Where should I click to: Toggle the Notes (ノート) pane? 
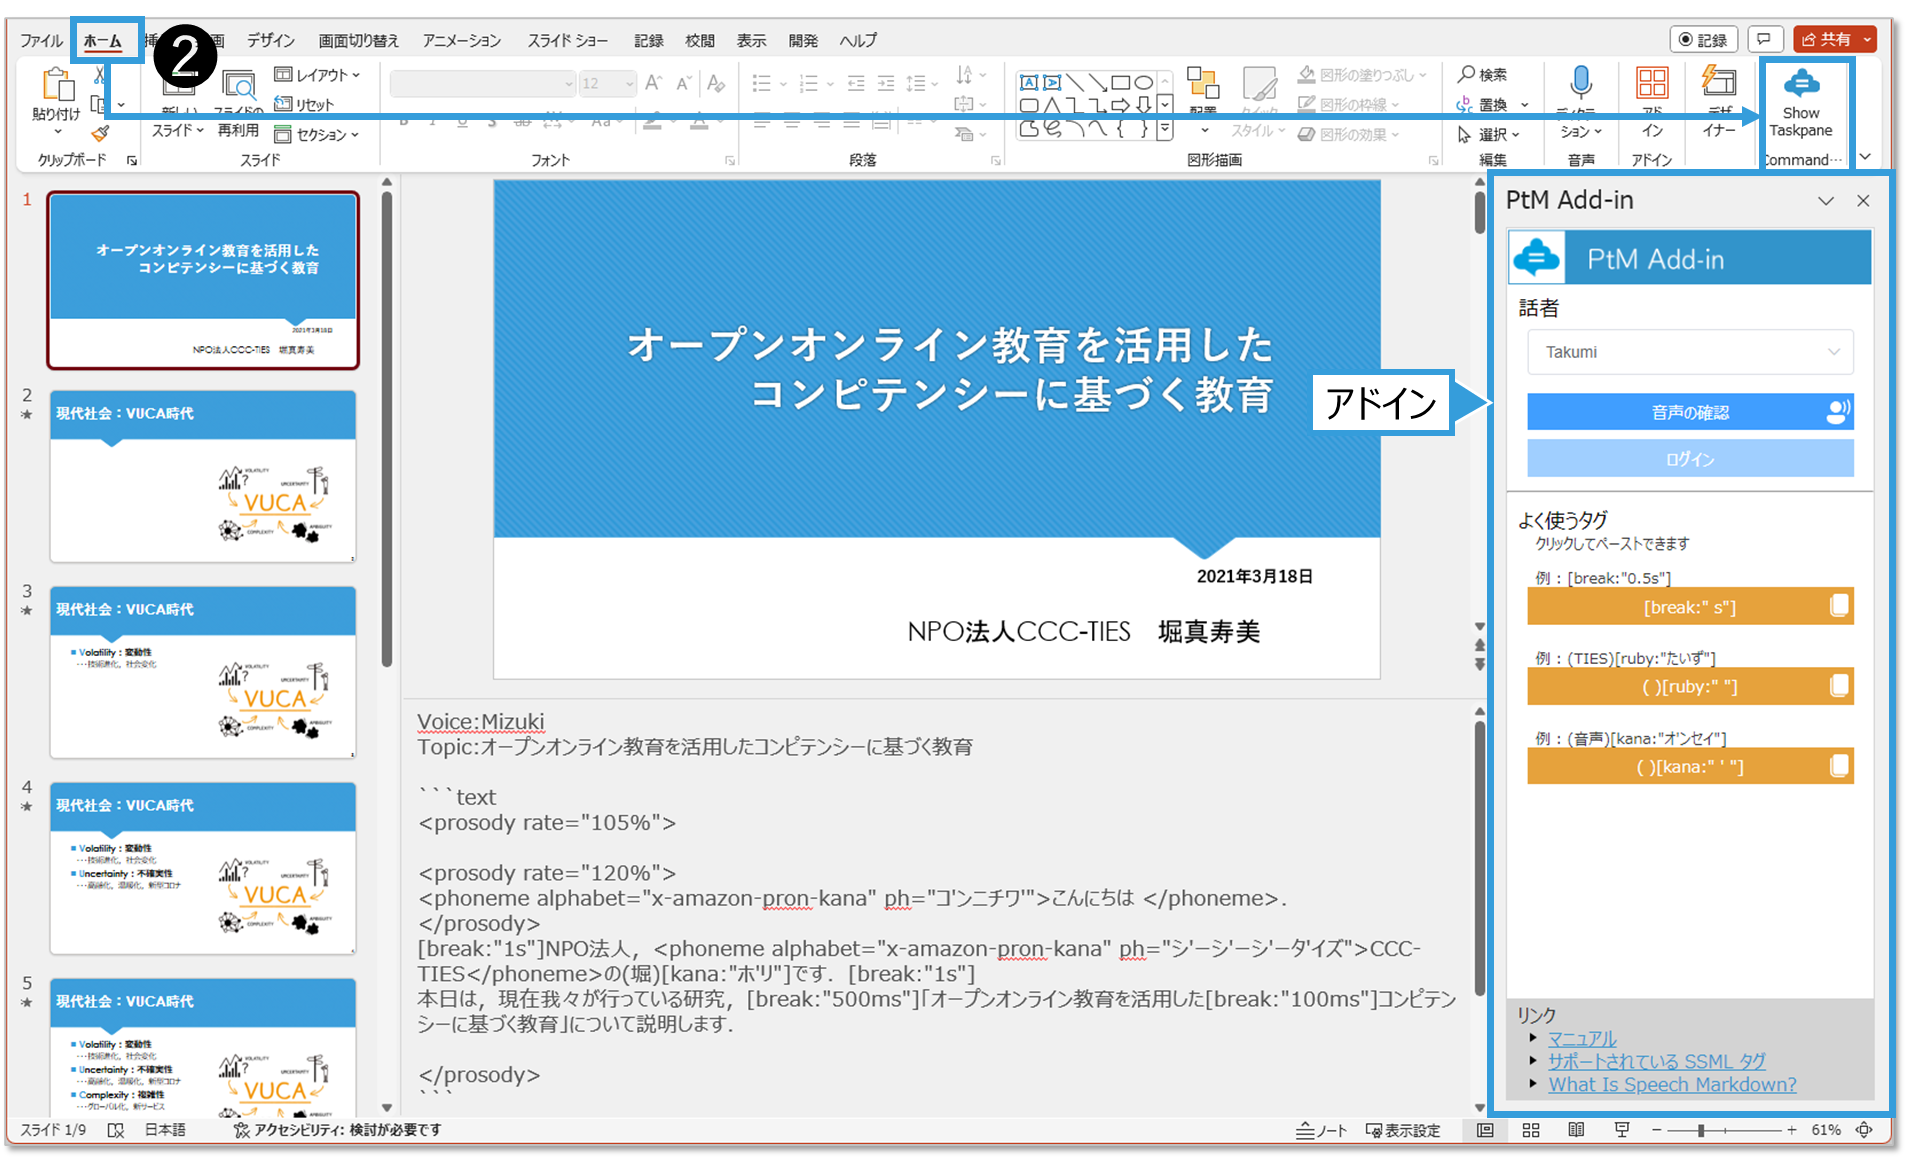[1321, 1130]
